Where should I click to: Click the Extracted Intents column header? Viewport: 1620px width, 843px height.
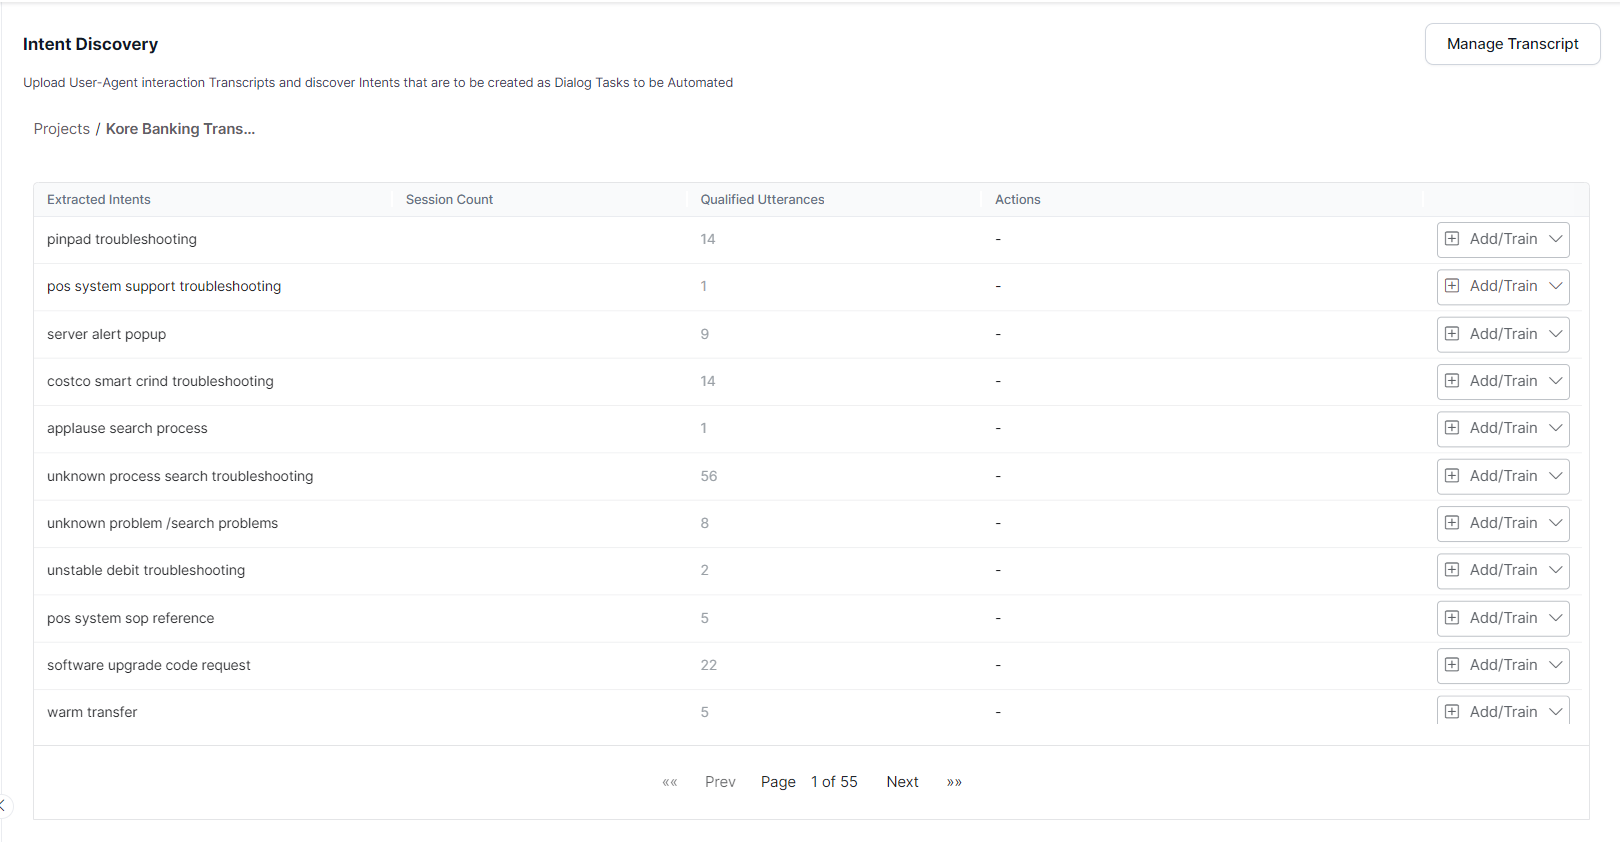[99, 200]
